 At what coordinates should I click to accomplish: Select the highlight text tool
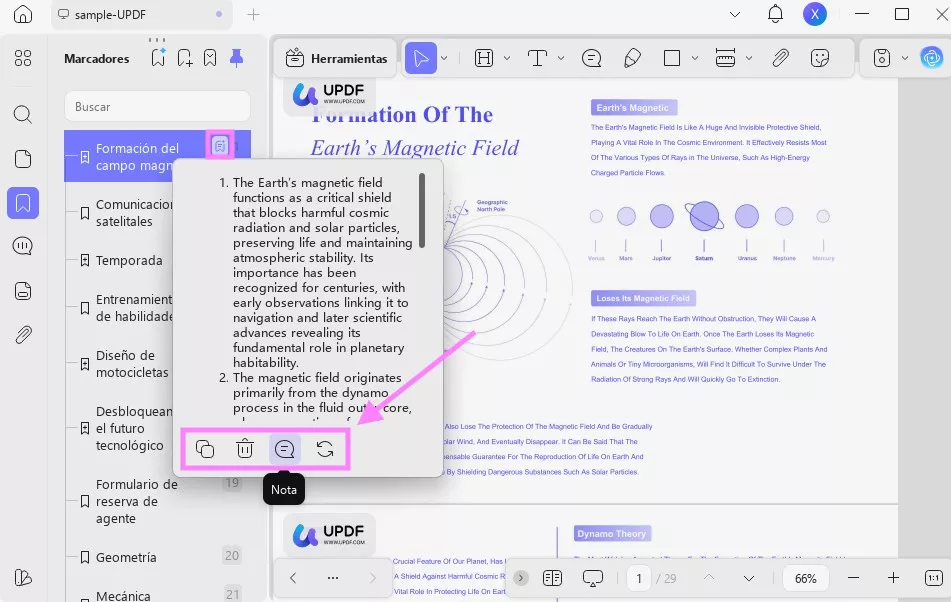click(484, 58)
